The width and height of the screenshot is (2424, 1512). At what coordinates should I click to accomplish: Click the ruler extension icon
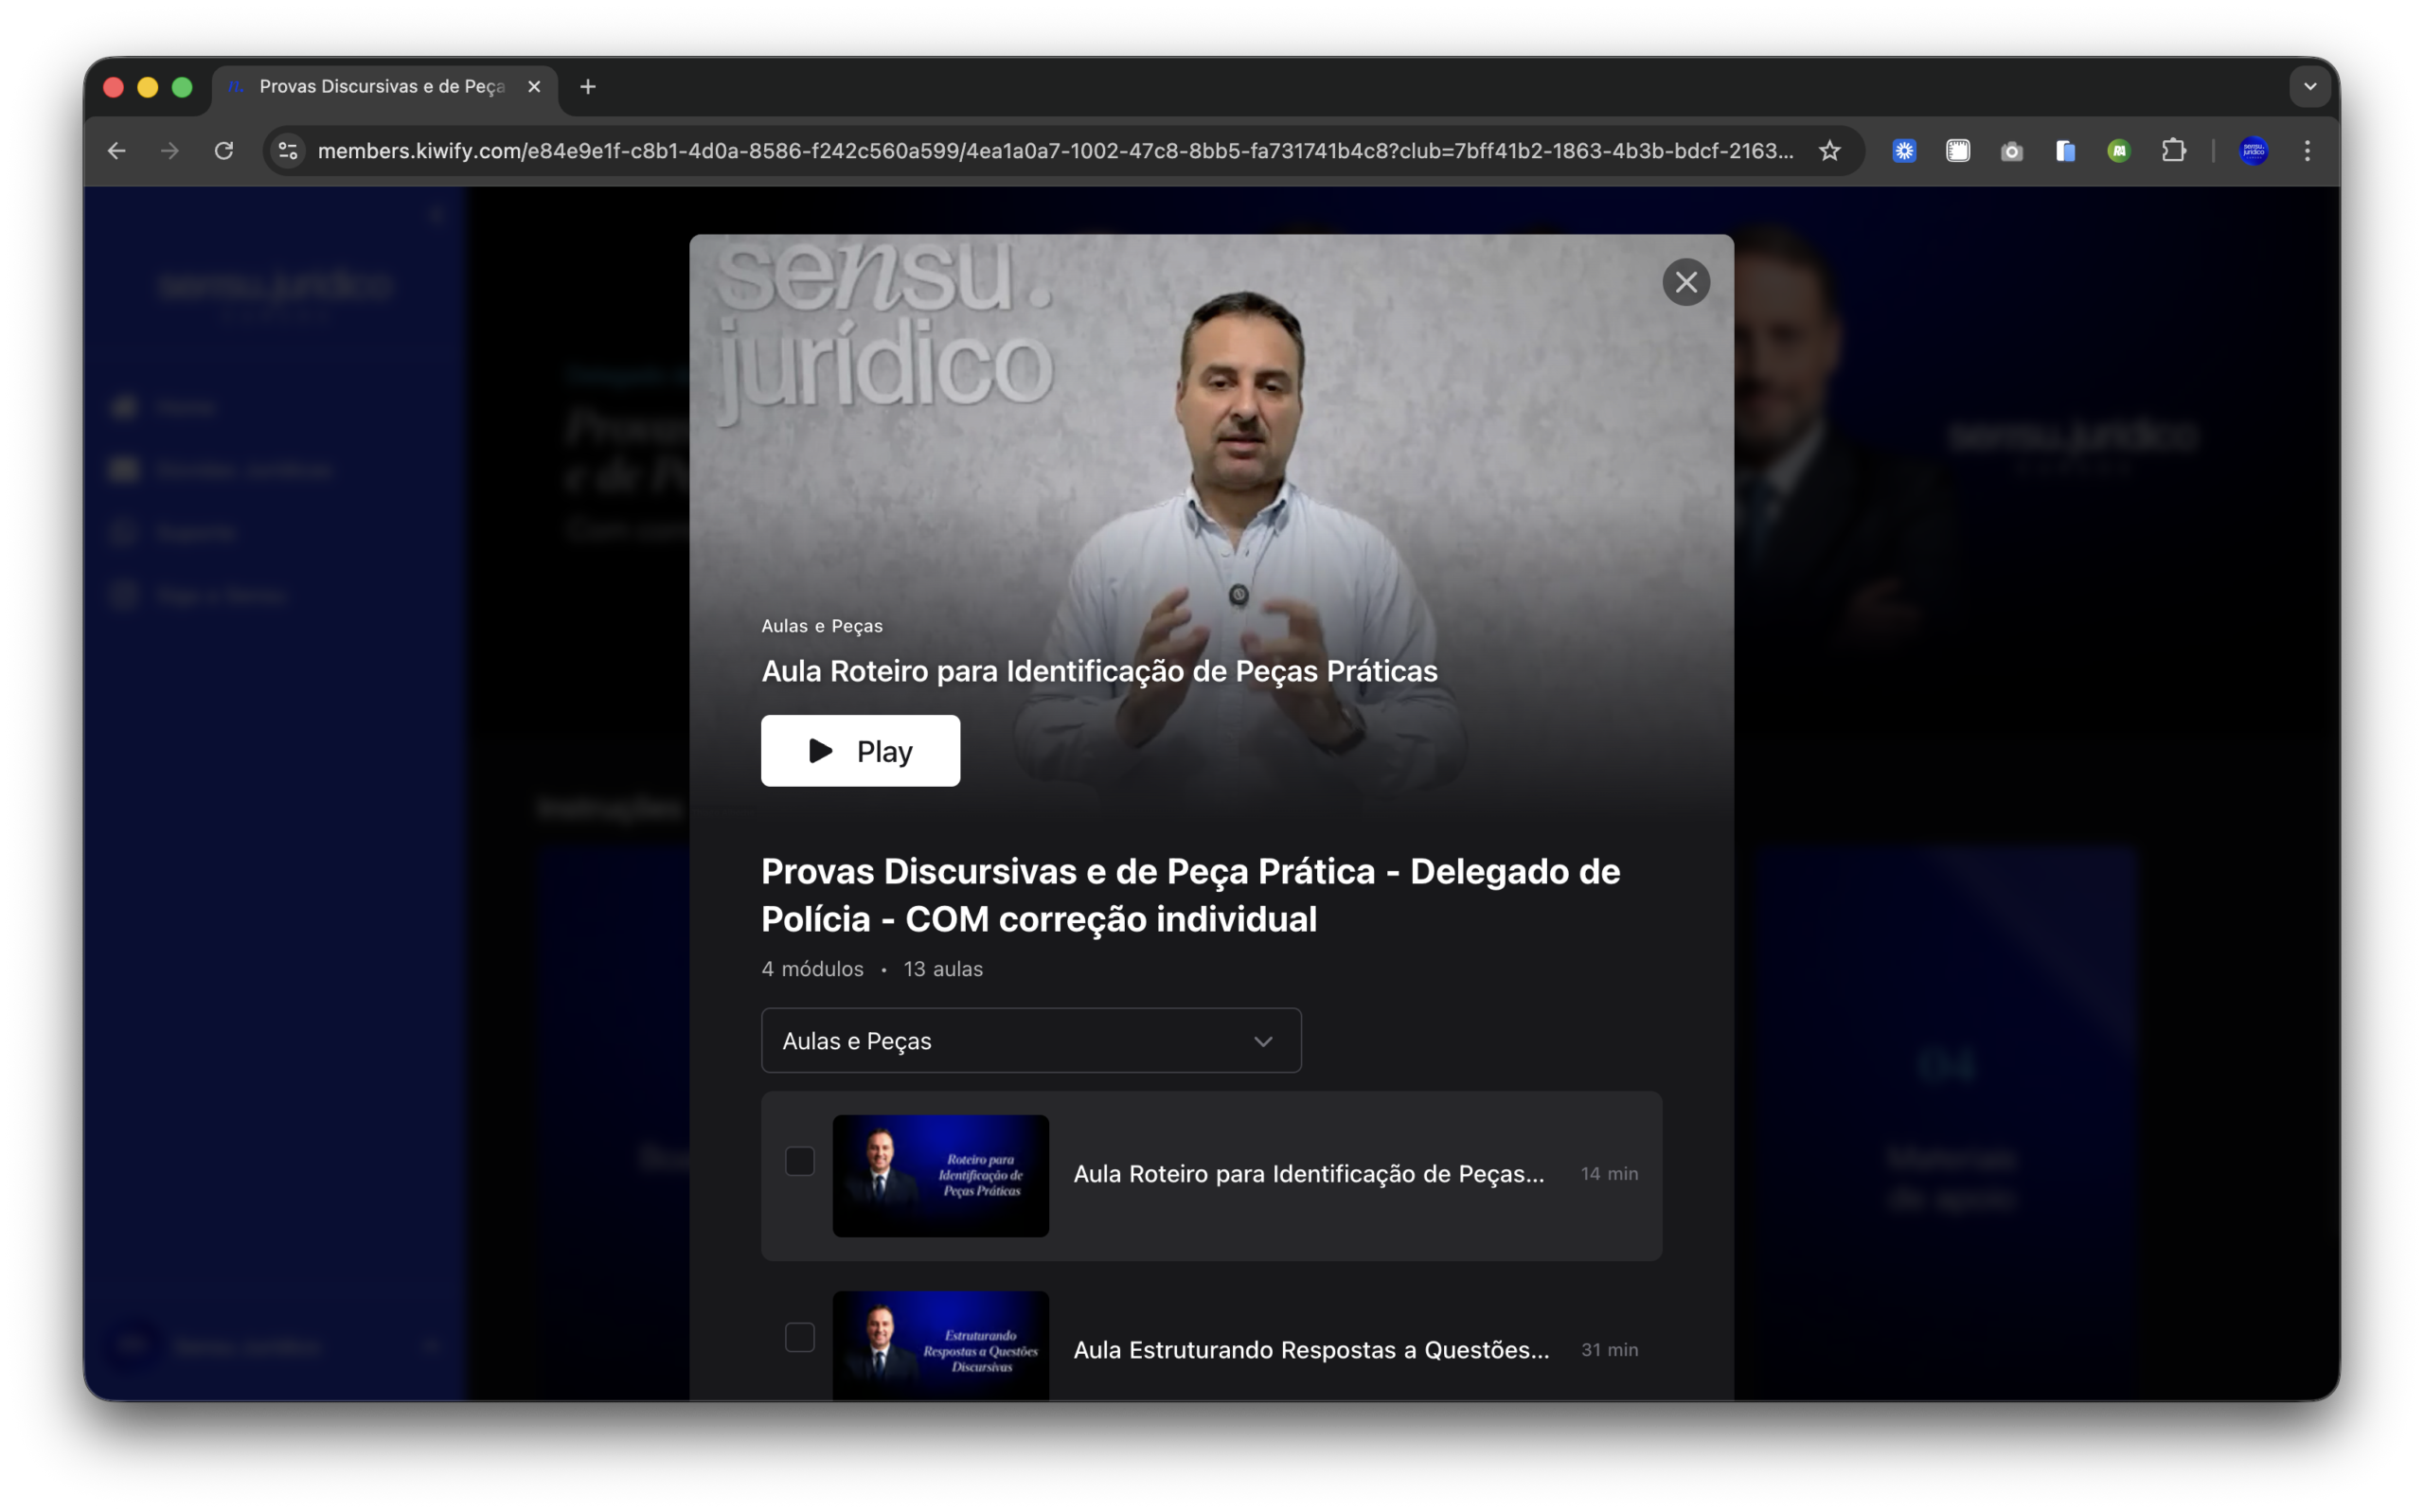tap(1958, 151)
